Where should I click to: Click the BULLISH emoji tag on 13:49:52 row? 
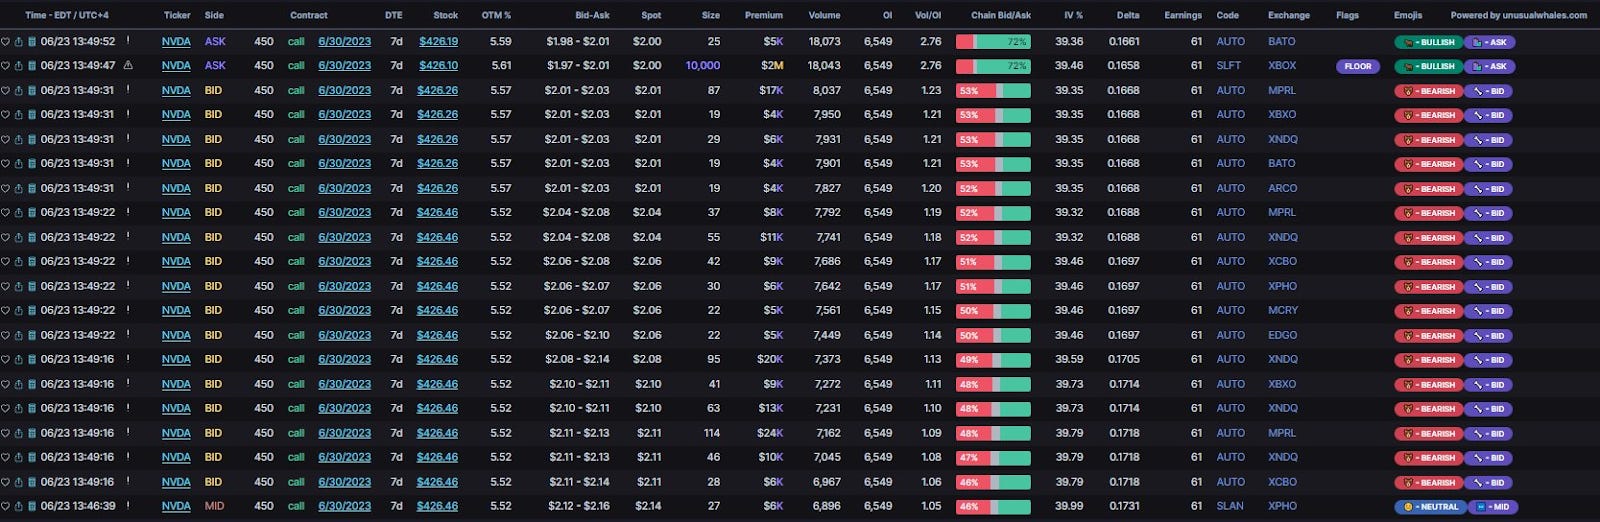pos(1428,42)
